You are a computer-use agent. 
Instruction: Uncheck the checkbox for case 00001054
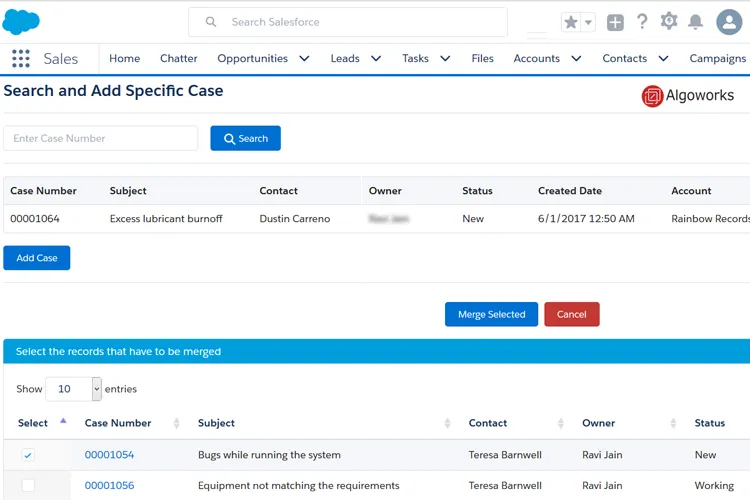click(x=28, y=455)
